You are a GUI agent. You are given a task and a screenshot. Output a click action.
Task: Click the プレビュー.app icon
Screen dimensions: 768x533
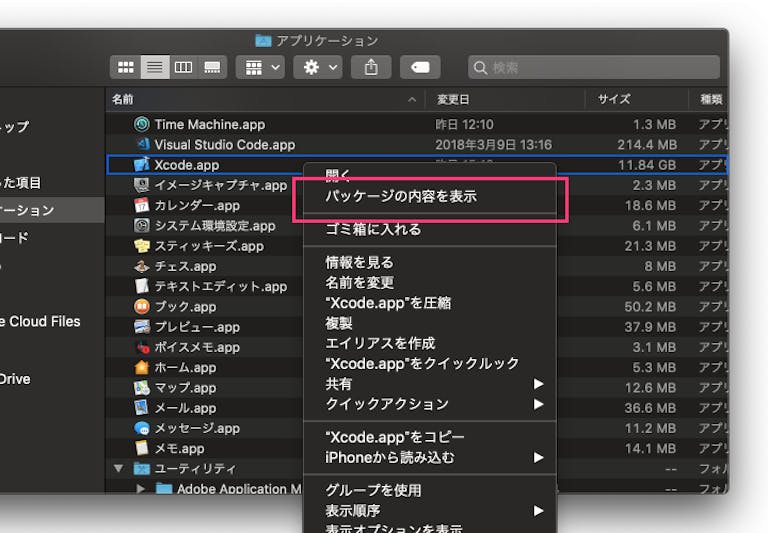142,327
